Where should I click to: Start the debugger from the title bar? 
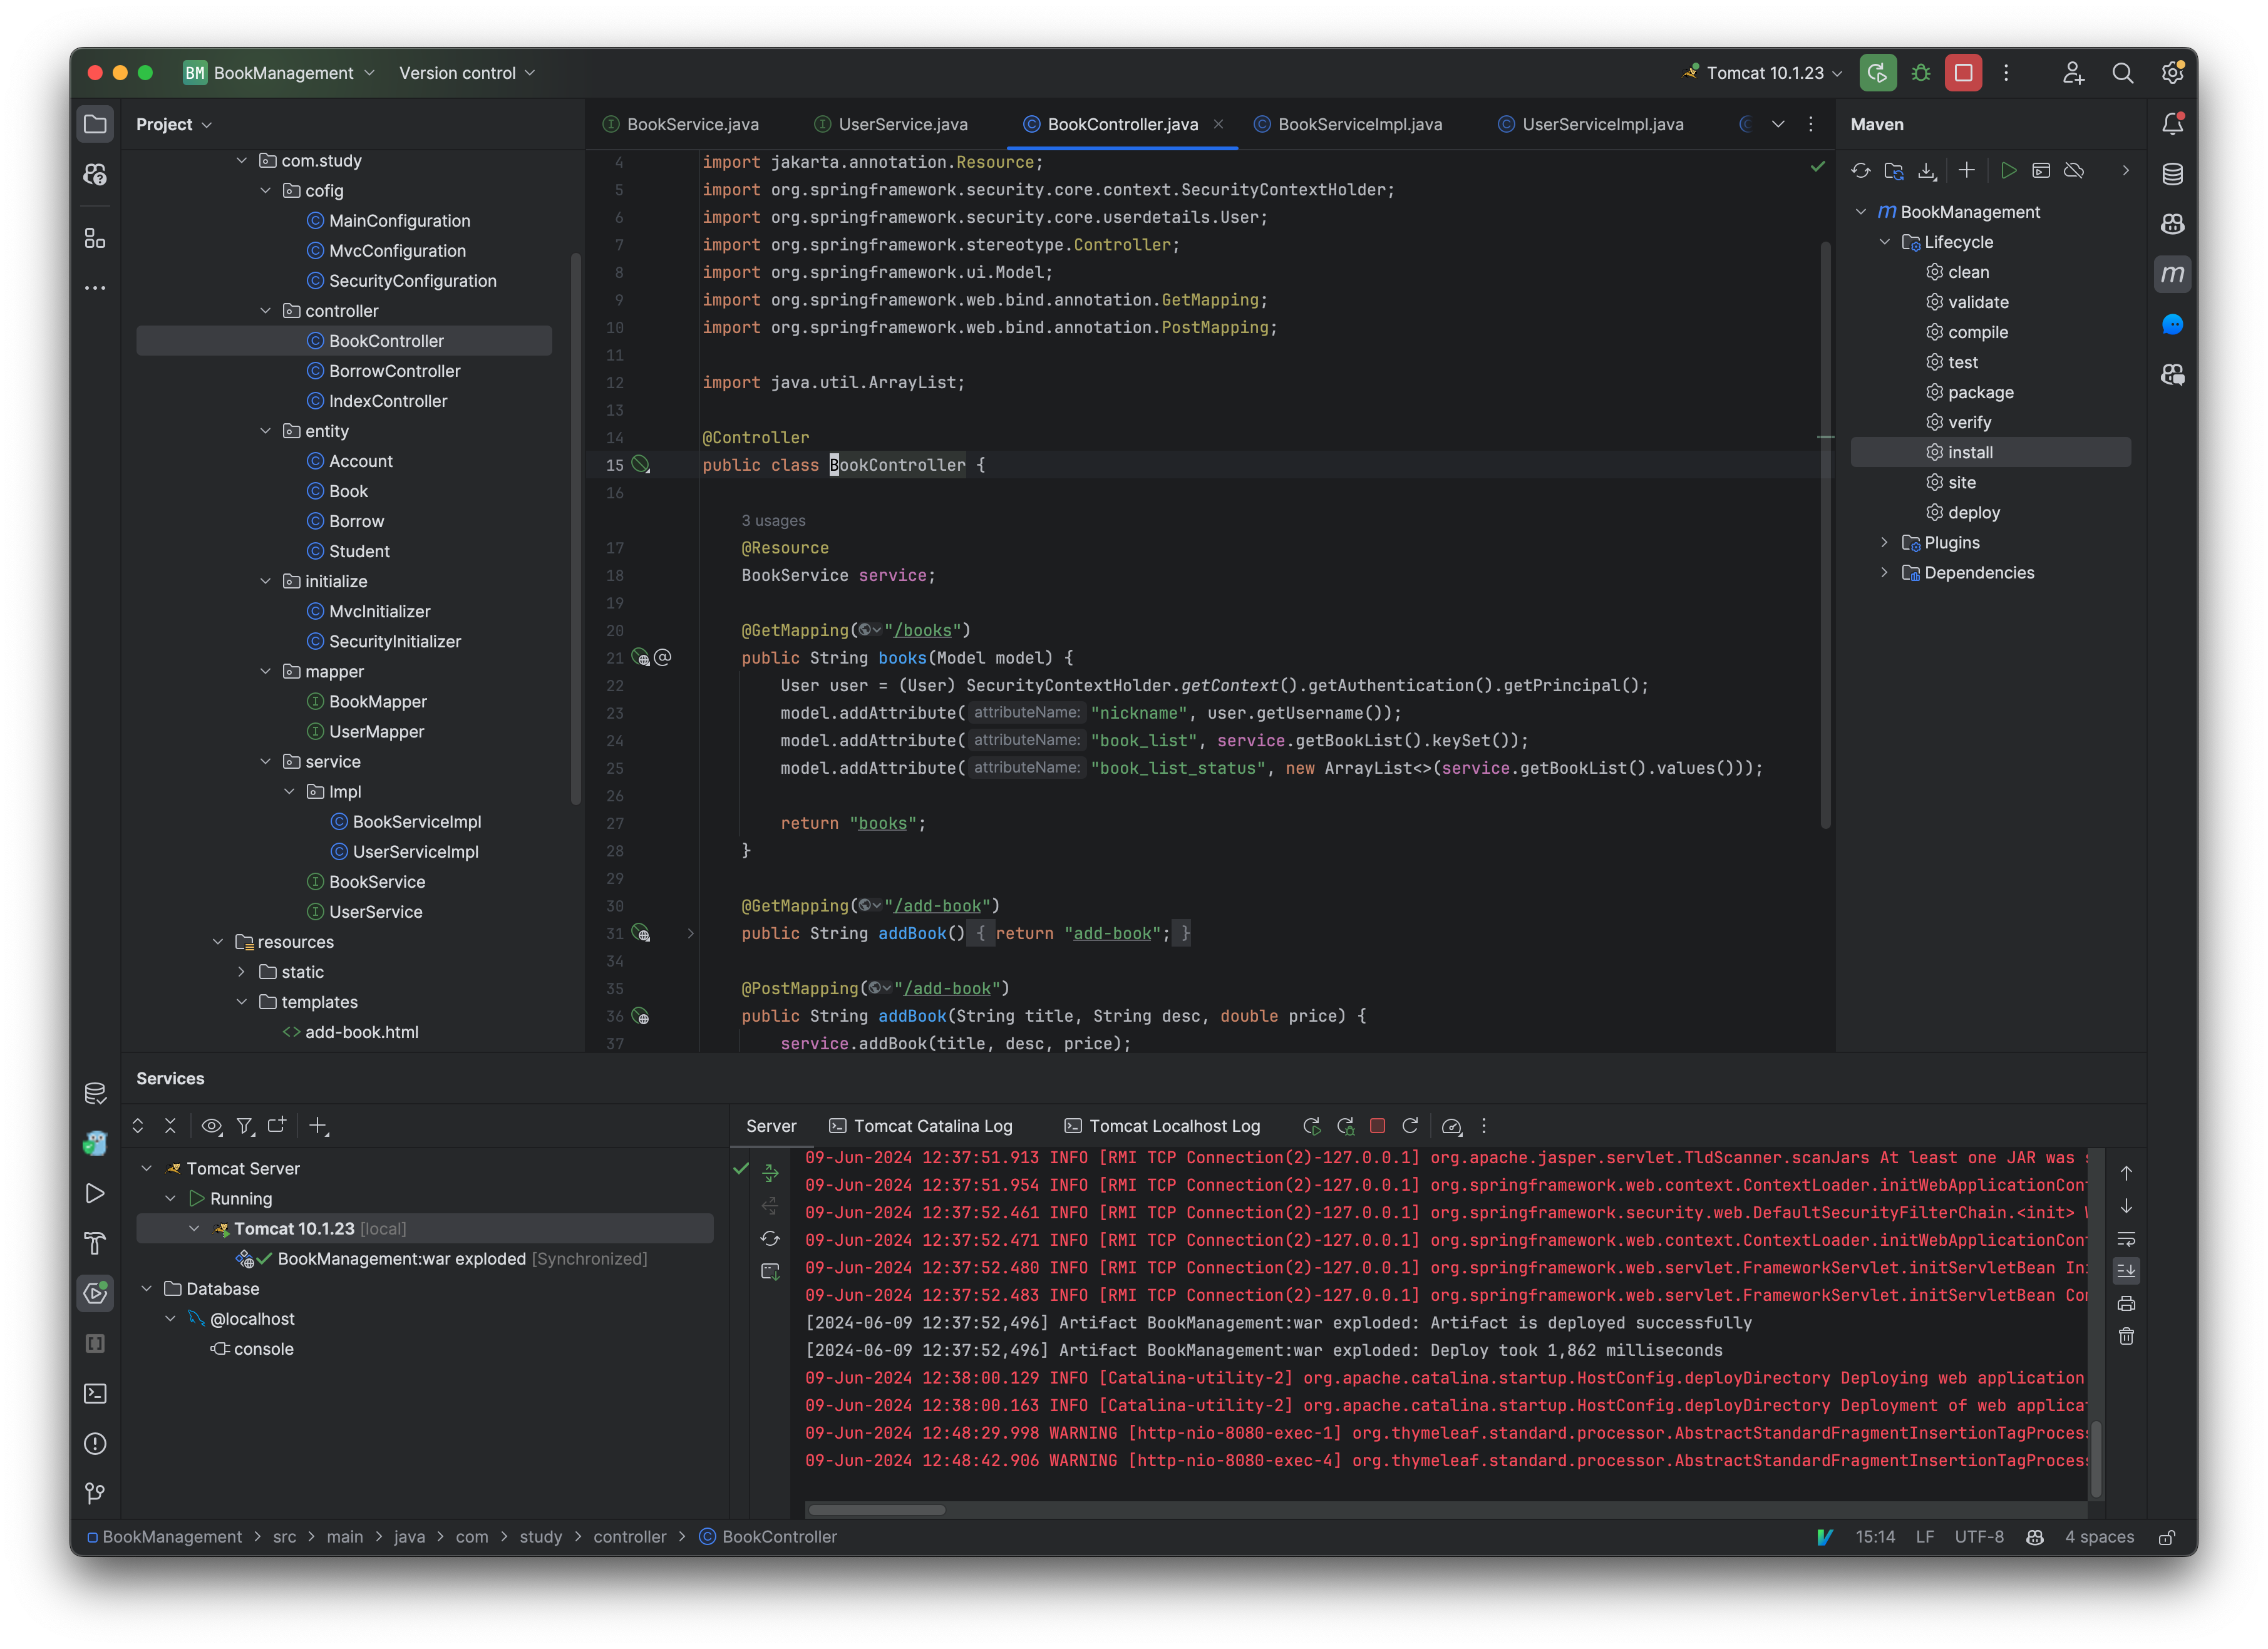pos(1920,72)
